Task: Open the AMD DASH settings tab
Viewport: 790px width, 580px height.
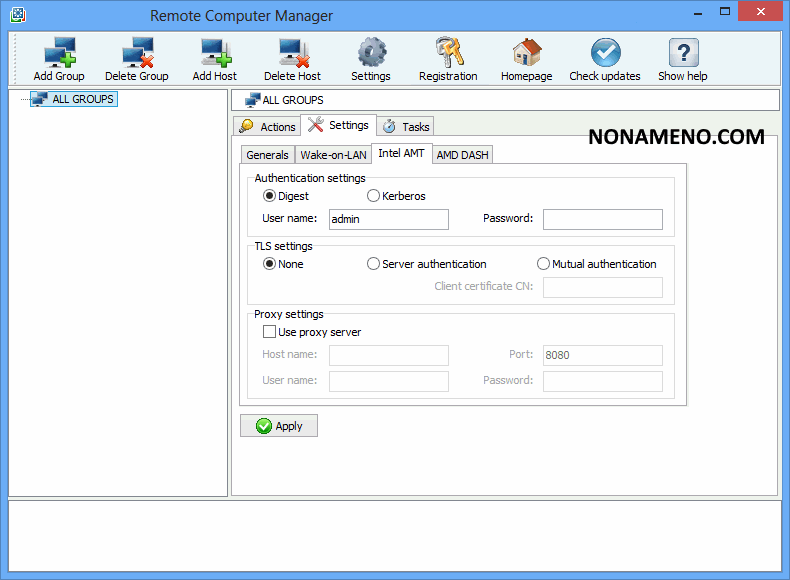Action: click(462, 155)
